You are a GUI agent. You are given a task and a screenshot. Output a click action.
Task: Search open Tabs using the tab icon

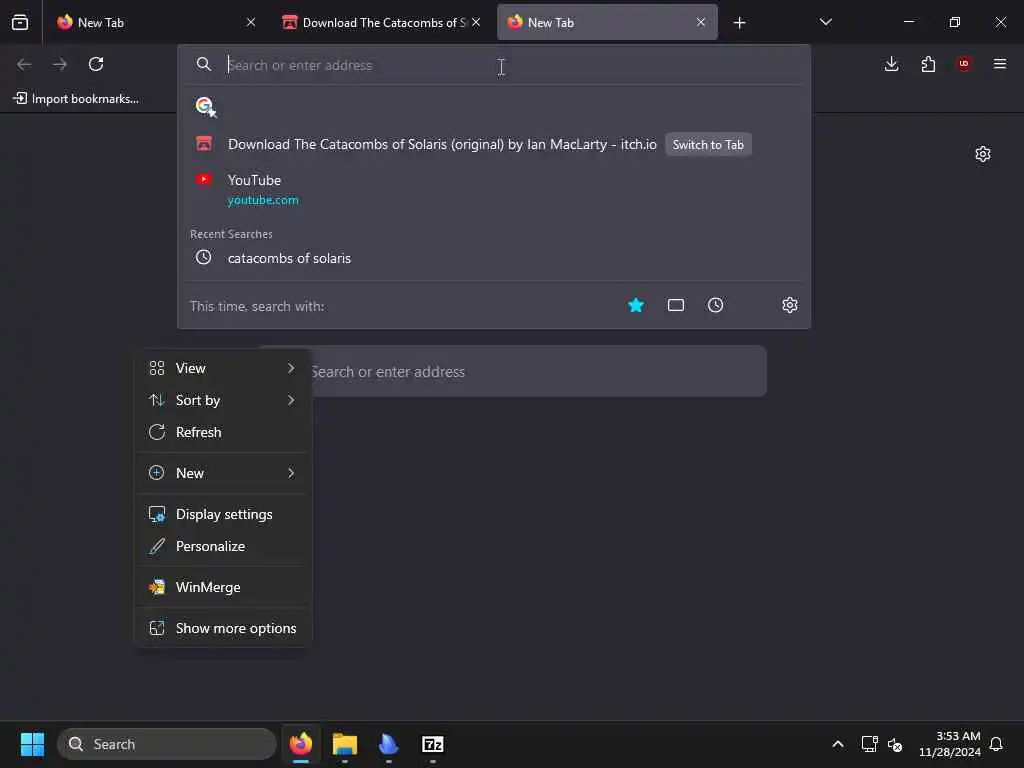pyautogui.click(x=676, y=305)
